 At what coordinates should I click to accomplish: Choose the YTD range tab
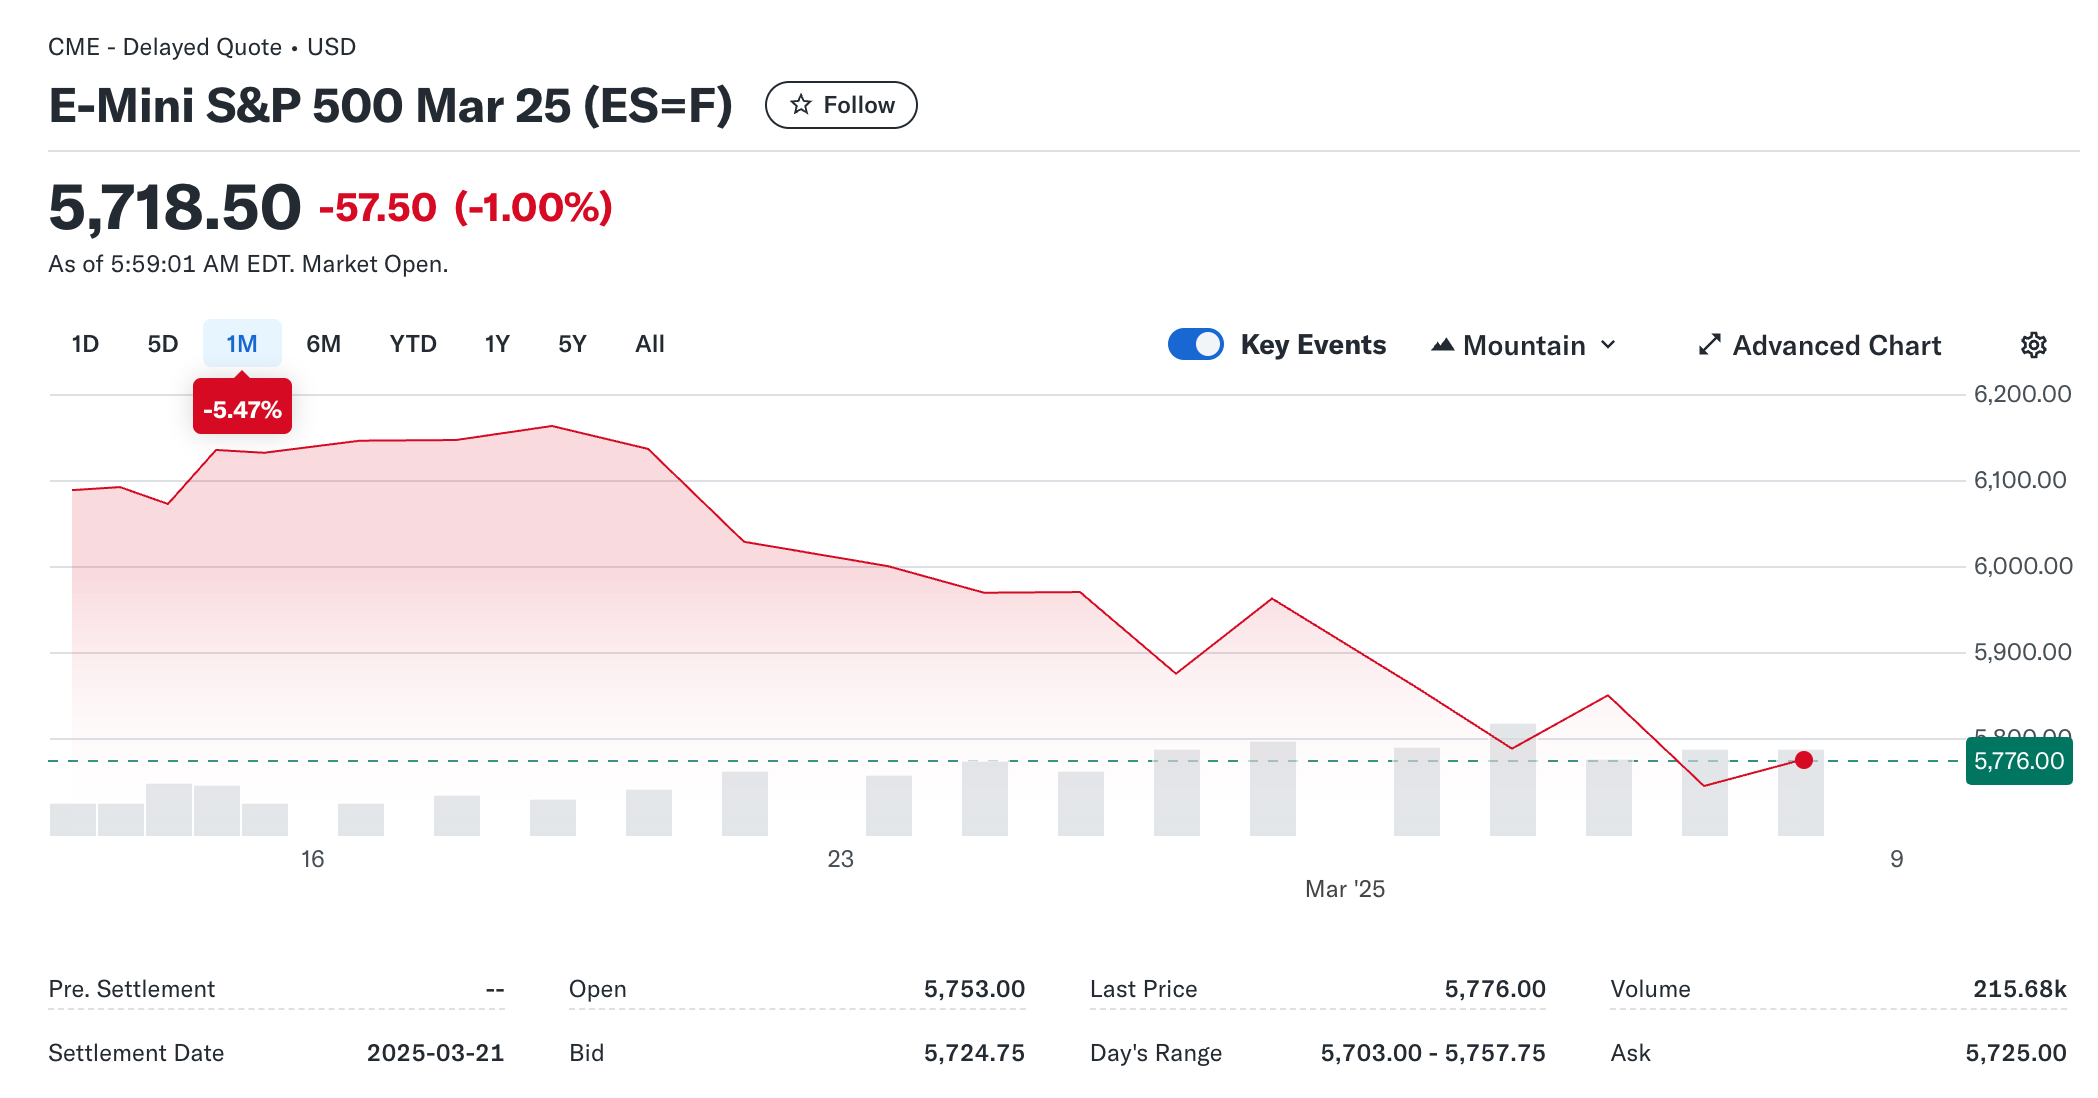(x=413, y=344)
